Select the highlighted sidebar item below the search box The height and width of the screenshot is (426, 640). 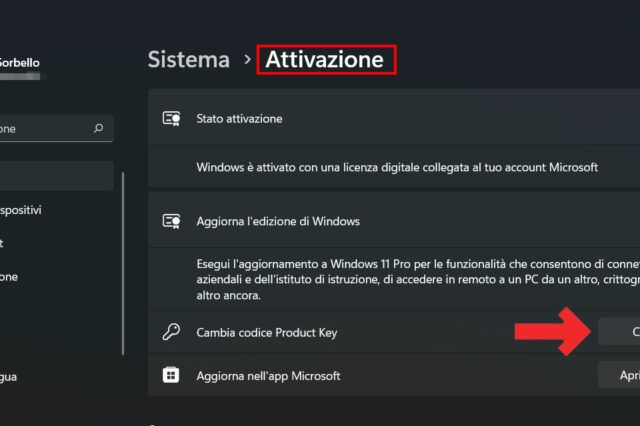coord(55,177)
